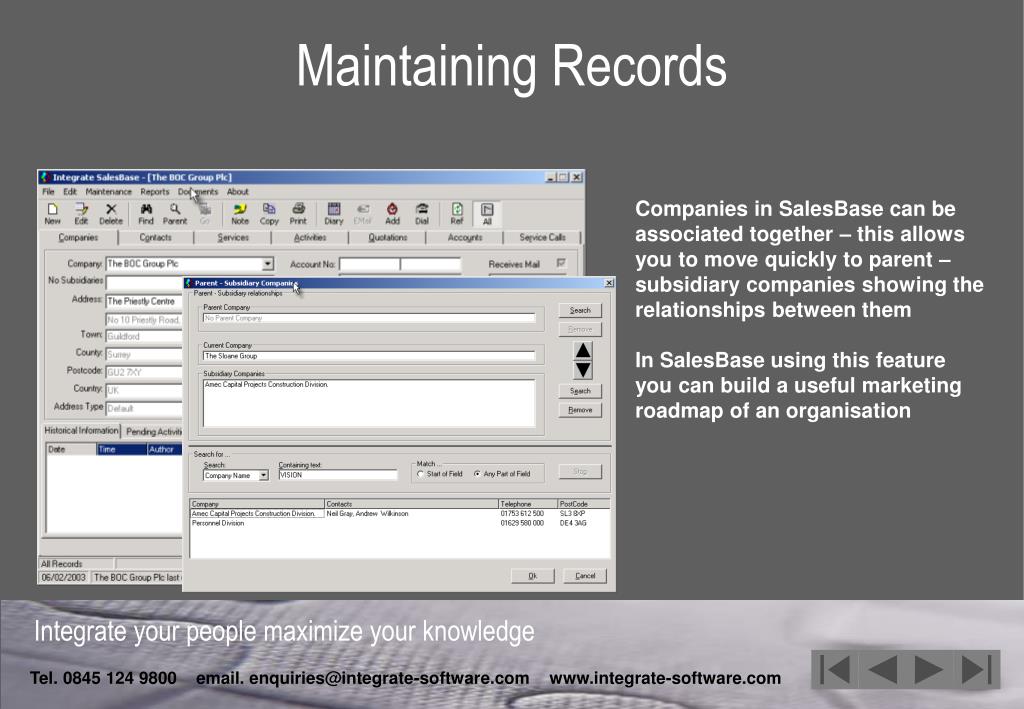Click the Account No input field
The image size is (1024, 709).
click(x=400, y=264)
